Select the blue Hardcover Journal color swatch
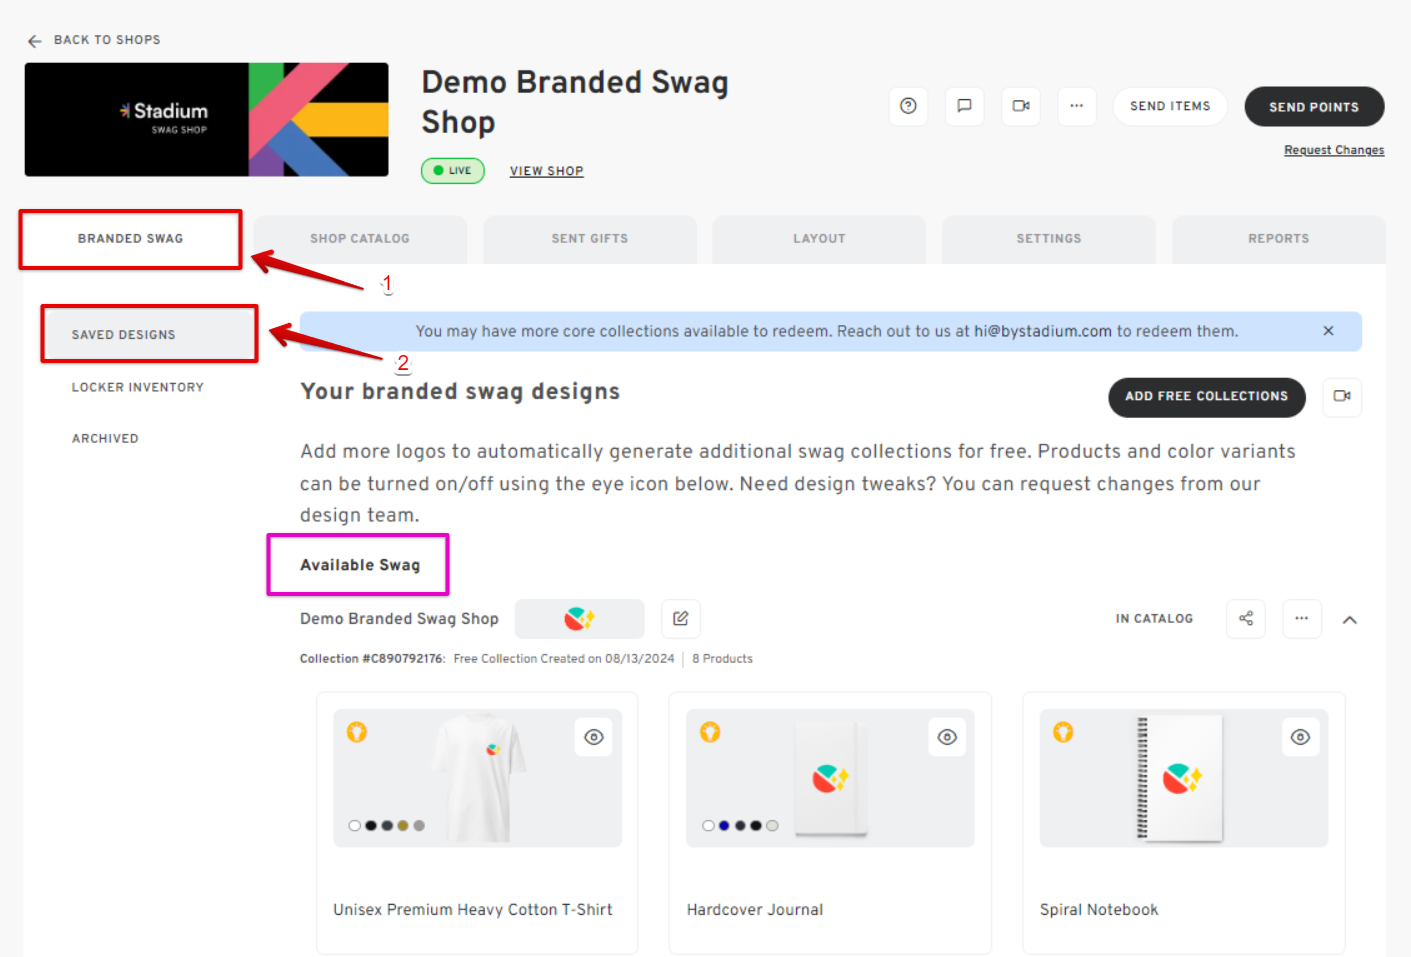Screen dimensions: 1411x957 point(724,826)
